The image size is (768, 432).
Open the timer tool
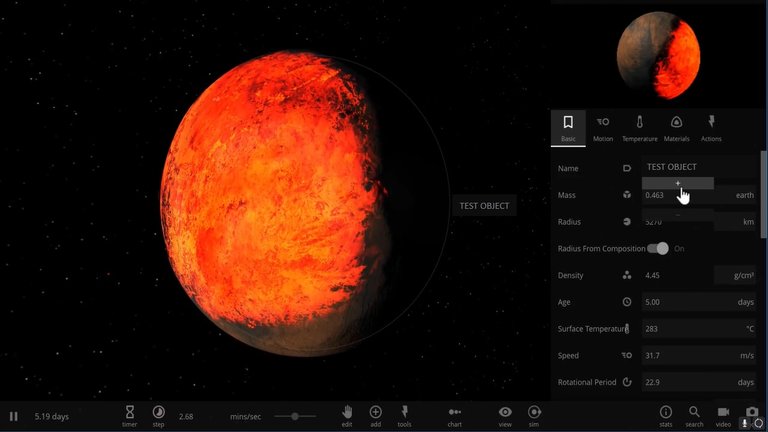[x=129, y=416]
